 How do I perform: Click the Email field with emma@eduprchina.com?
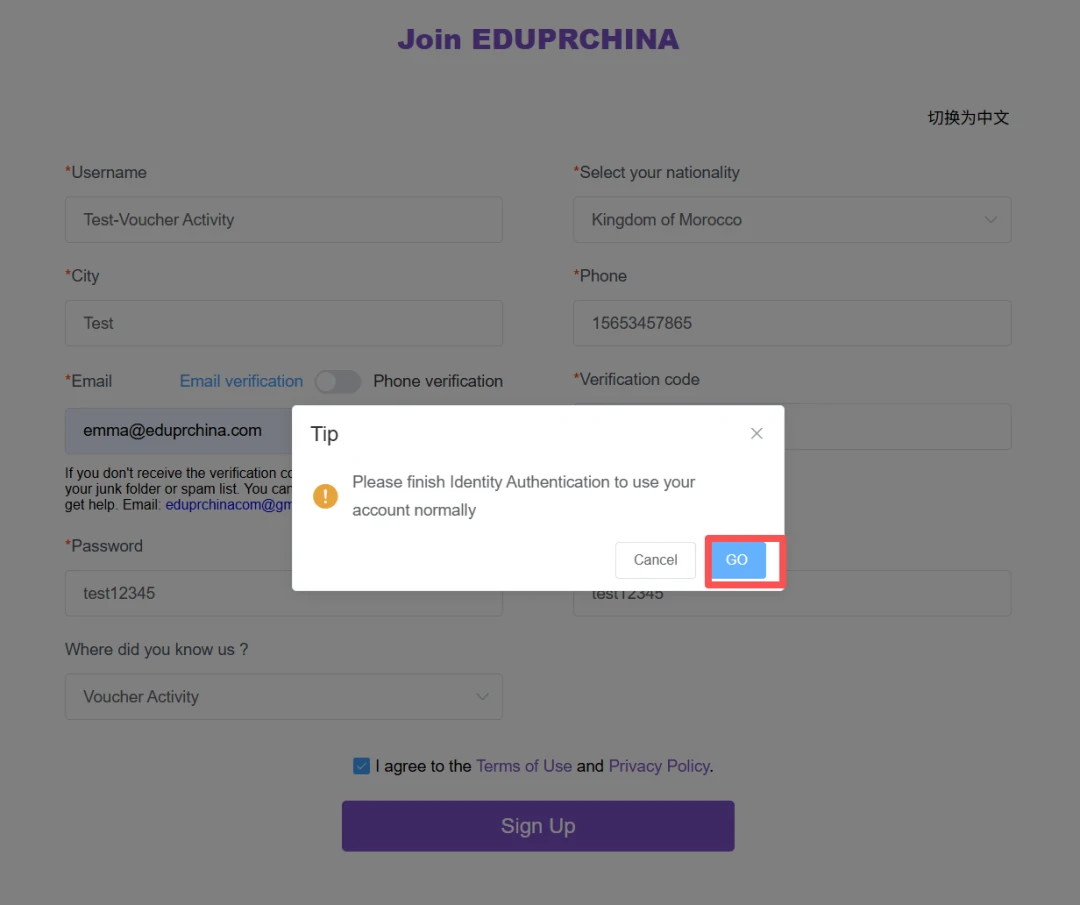coord(179,430)
